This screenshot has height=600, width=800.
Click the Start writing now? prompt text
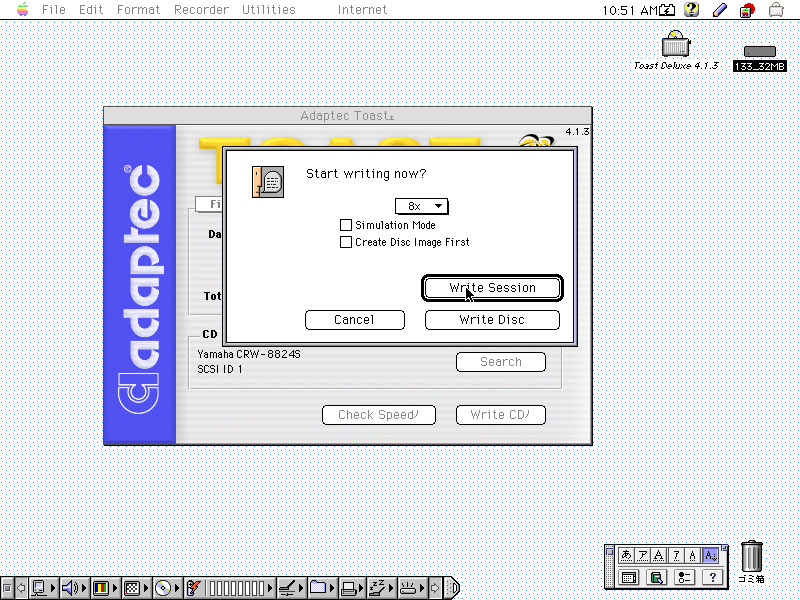366,174
